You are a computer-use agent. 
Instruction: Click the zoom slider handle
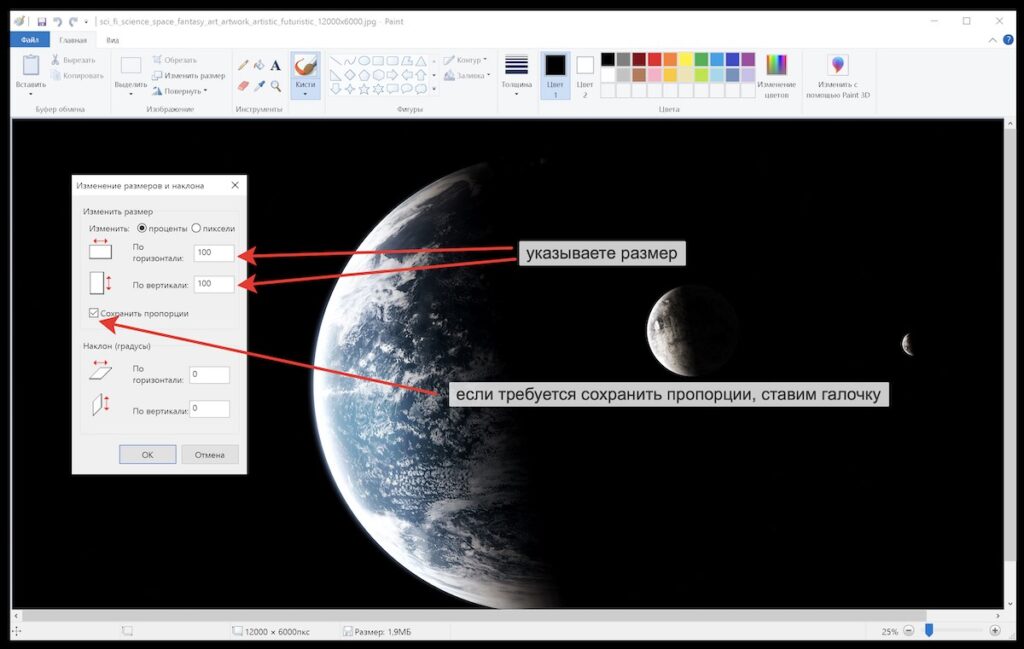click(929, 630)
